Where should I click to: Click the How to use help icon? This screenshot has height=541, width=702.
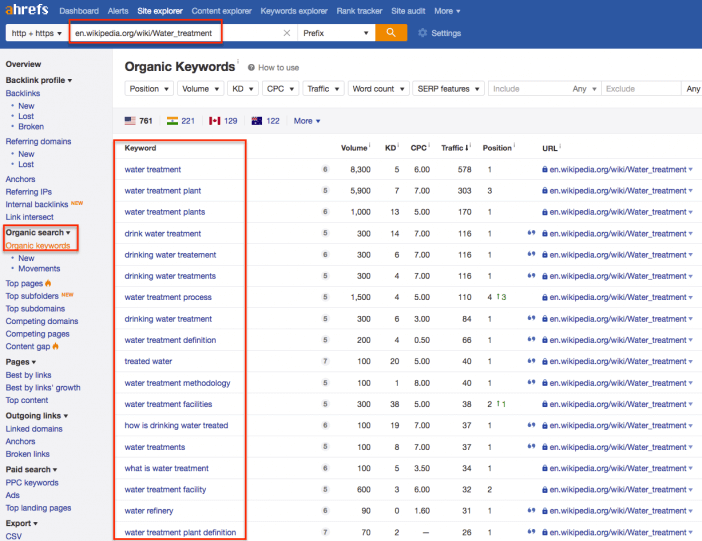251,68
